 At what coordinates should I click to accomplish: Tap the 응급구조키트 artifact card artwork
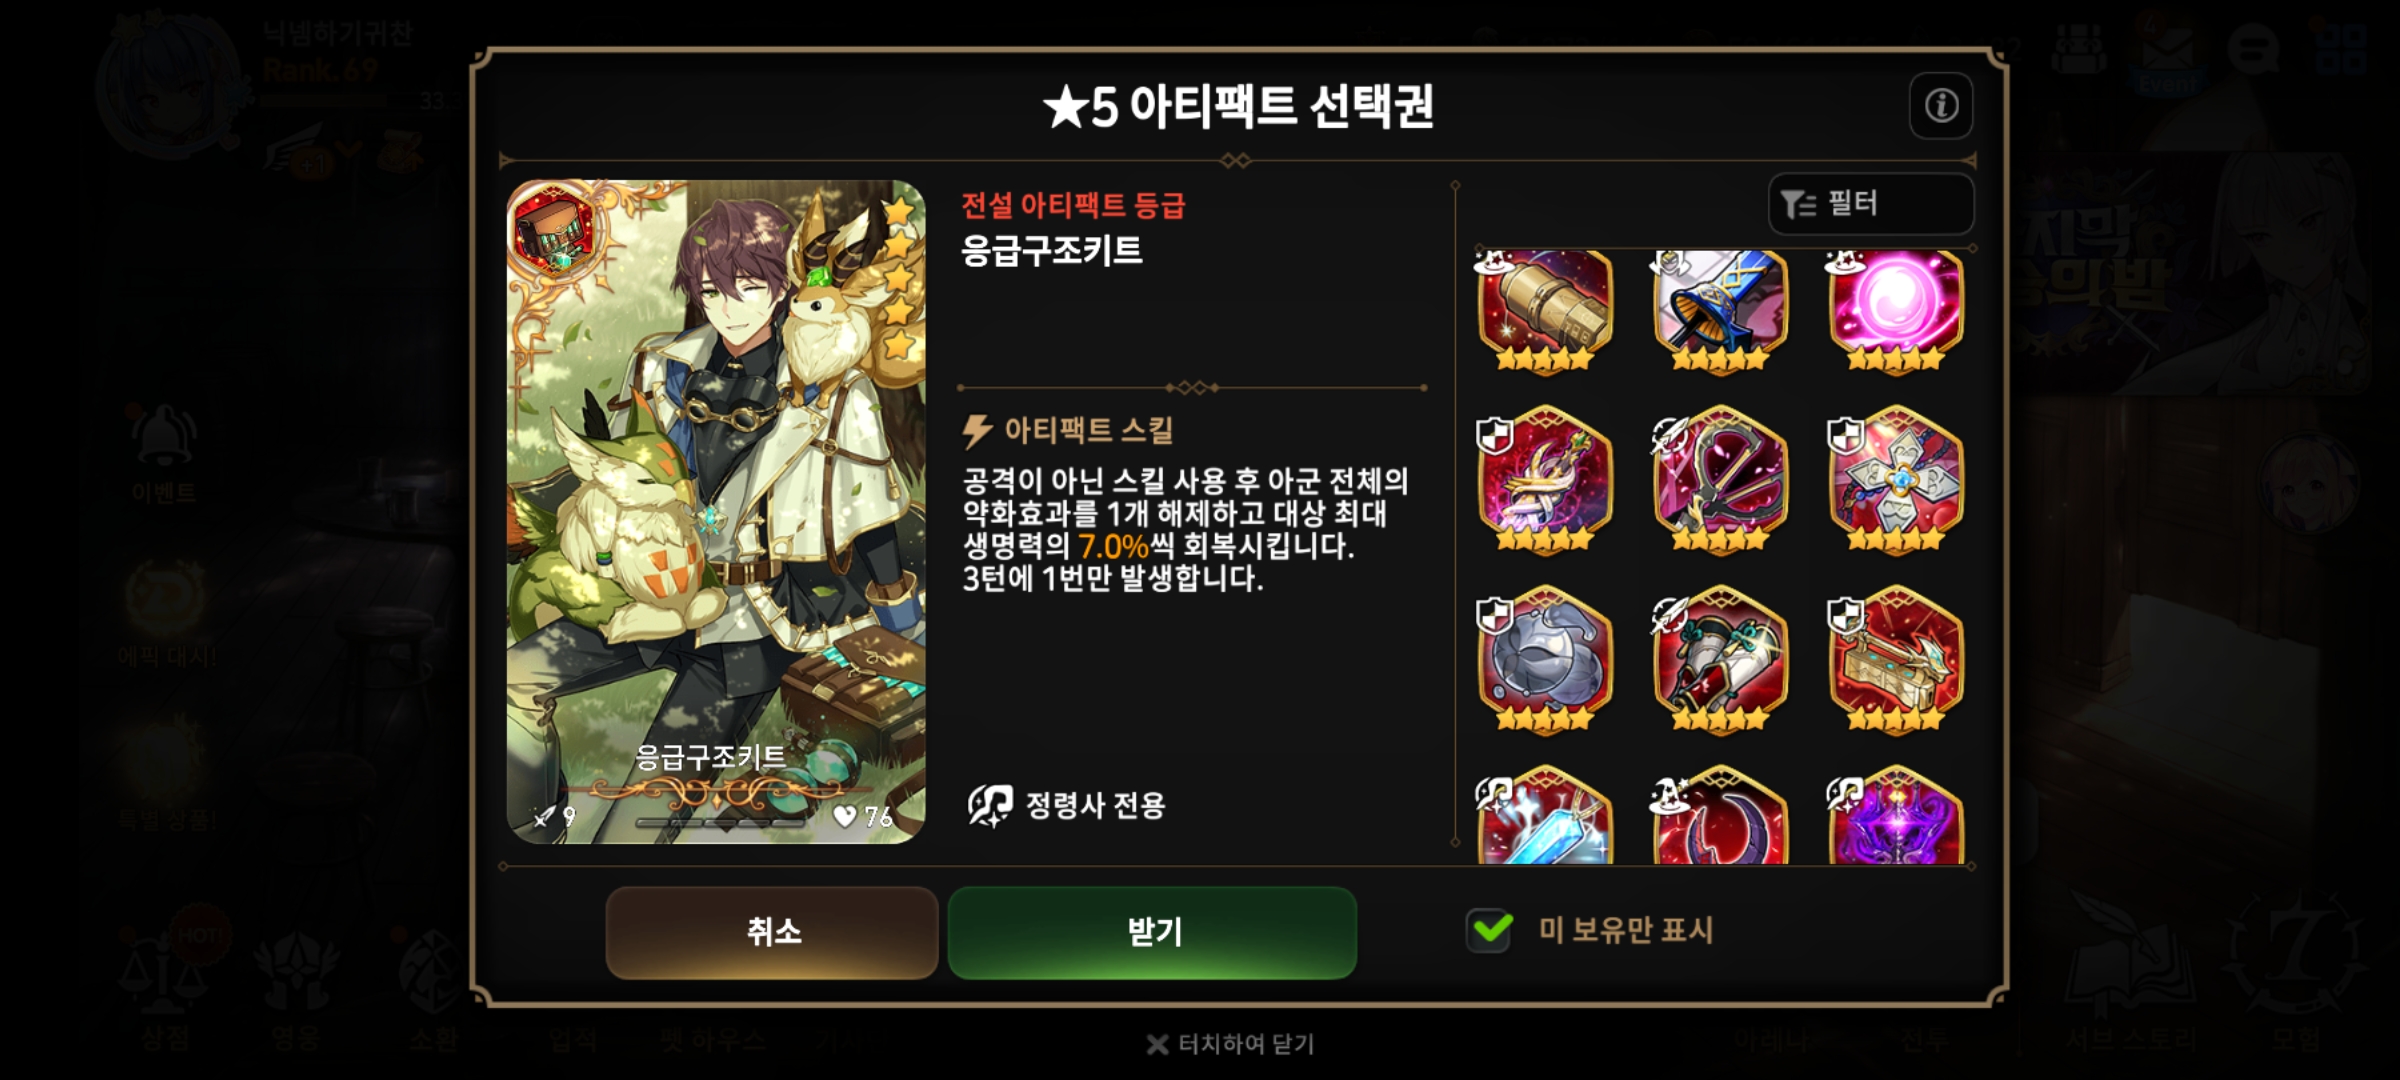[716, 512]
